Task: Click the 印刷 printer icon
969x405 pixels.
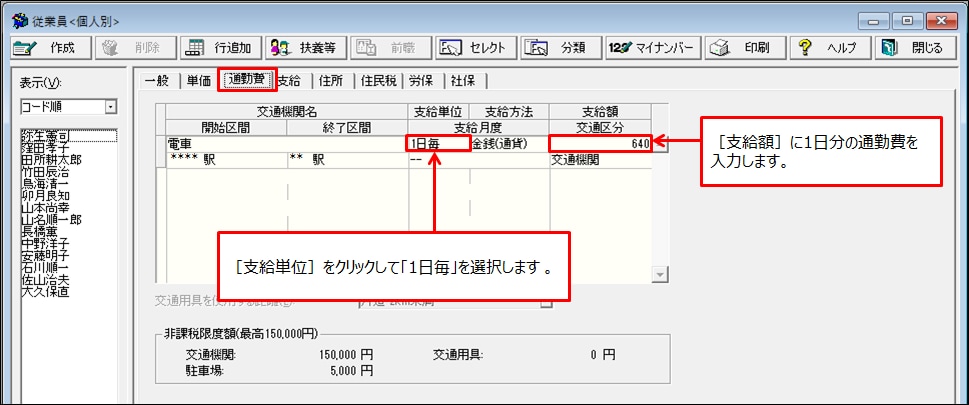Action: [x=721, y=48]
